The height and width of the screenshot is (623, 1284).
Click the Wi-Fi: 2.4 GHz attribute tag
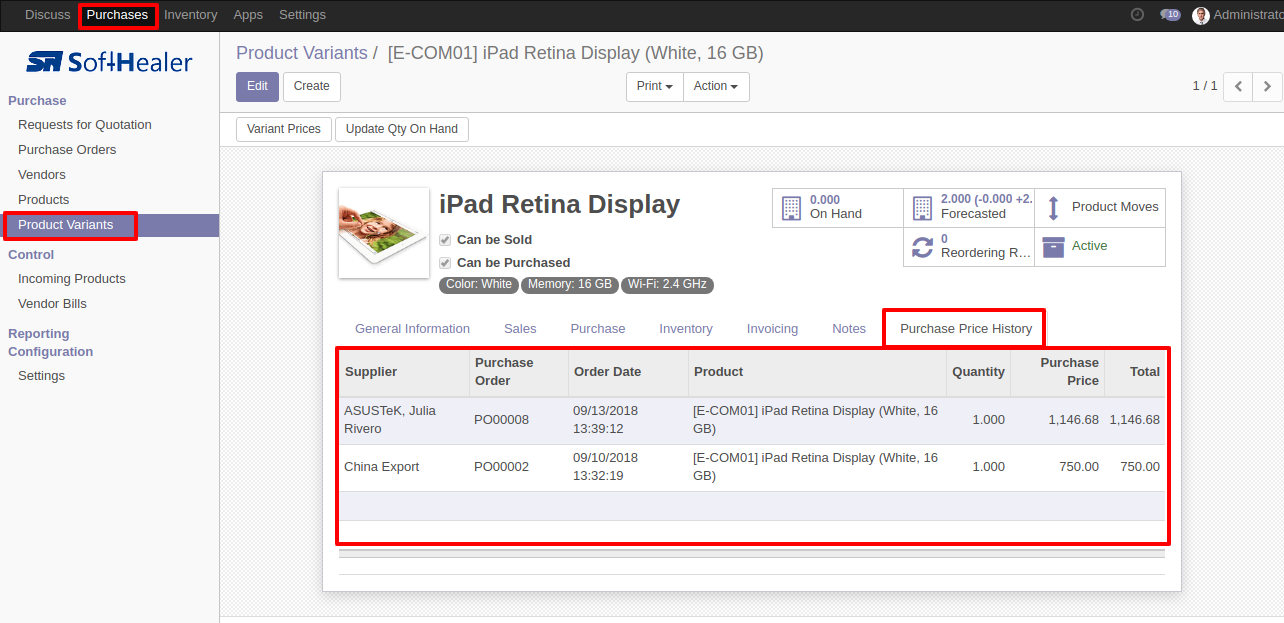pyautogui.click(x=668, y=285)
